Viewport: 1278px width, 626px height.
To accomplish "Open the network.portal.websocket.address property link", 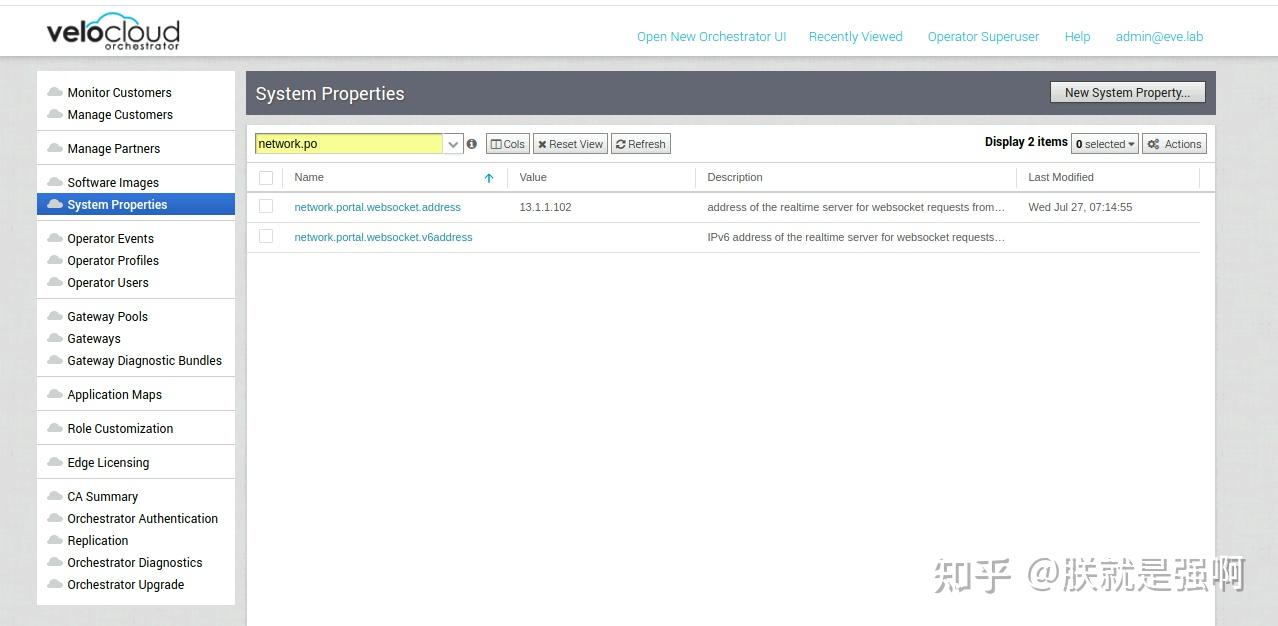I will tap(377, 207).
